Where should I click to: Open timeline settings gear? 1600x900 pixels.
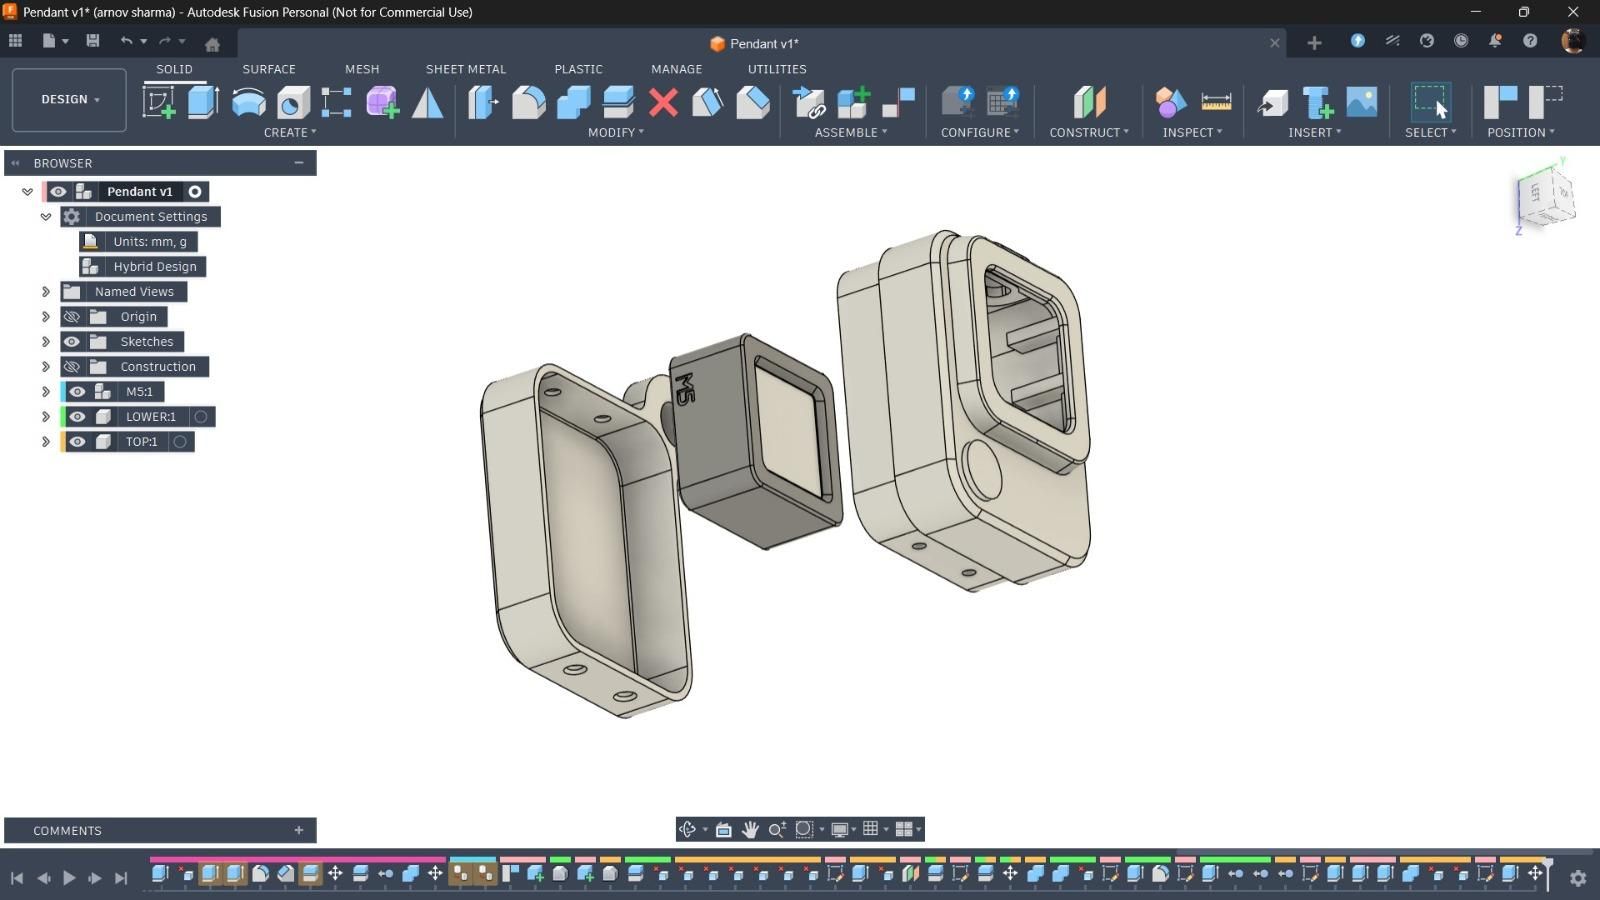tap(1578, 878)
